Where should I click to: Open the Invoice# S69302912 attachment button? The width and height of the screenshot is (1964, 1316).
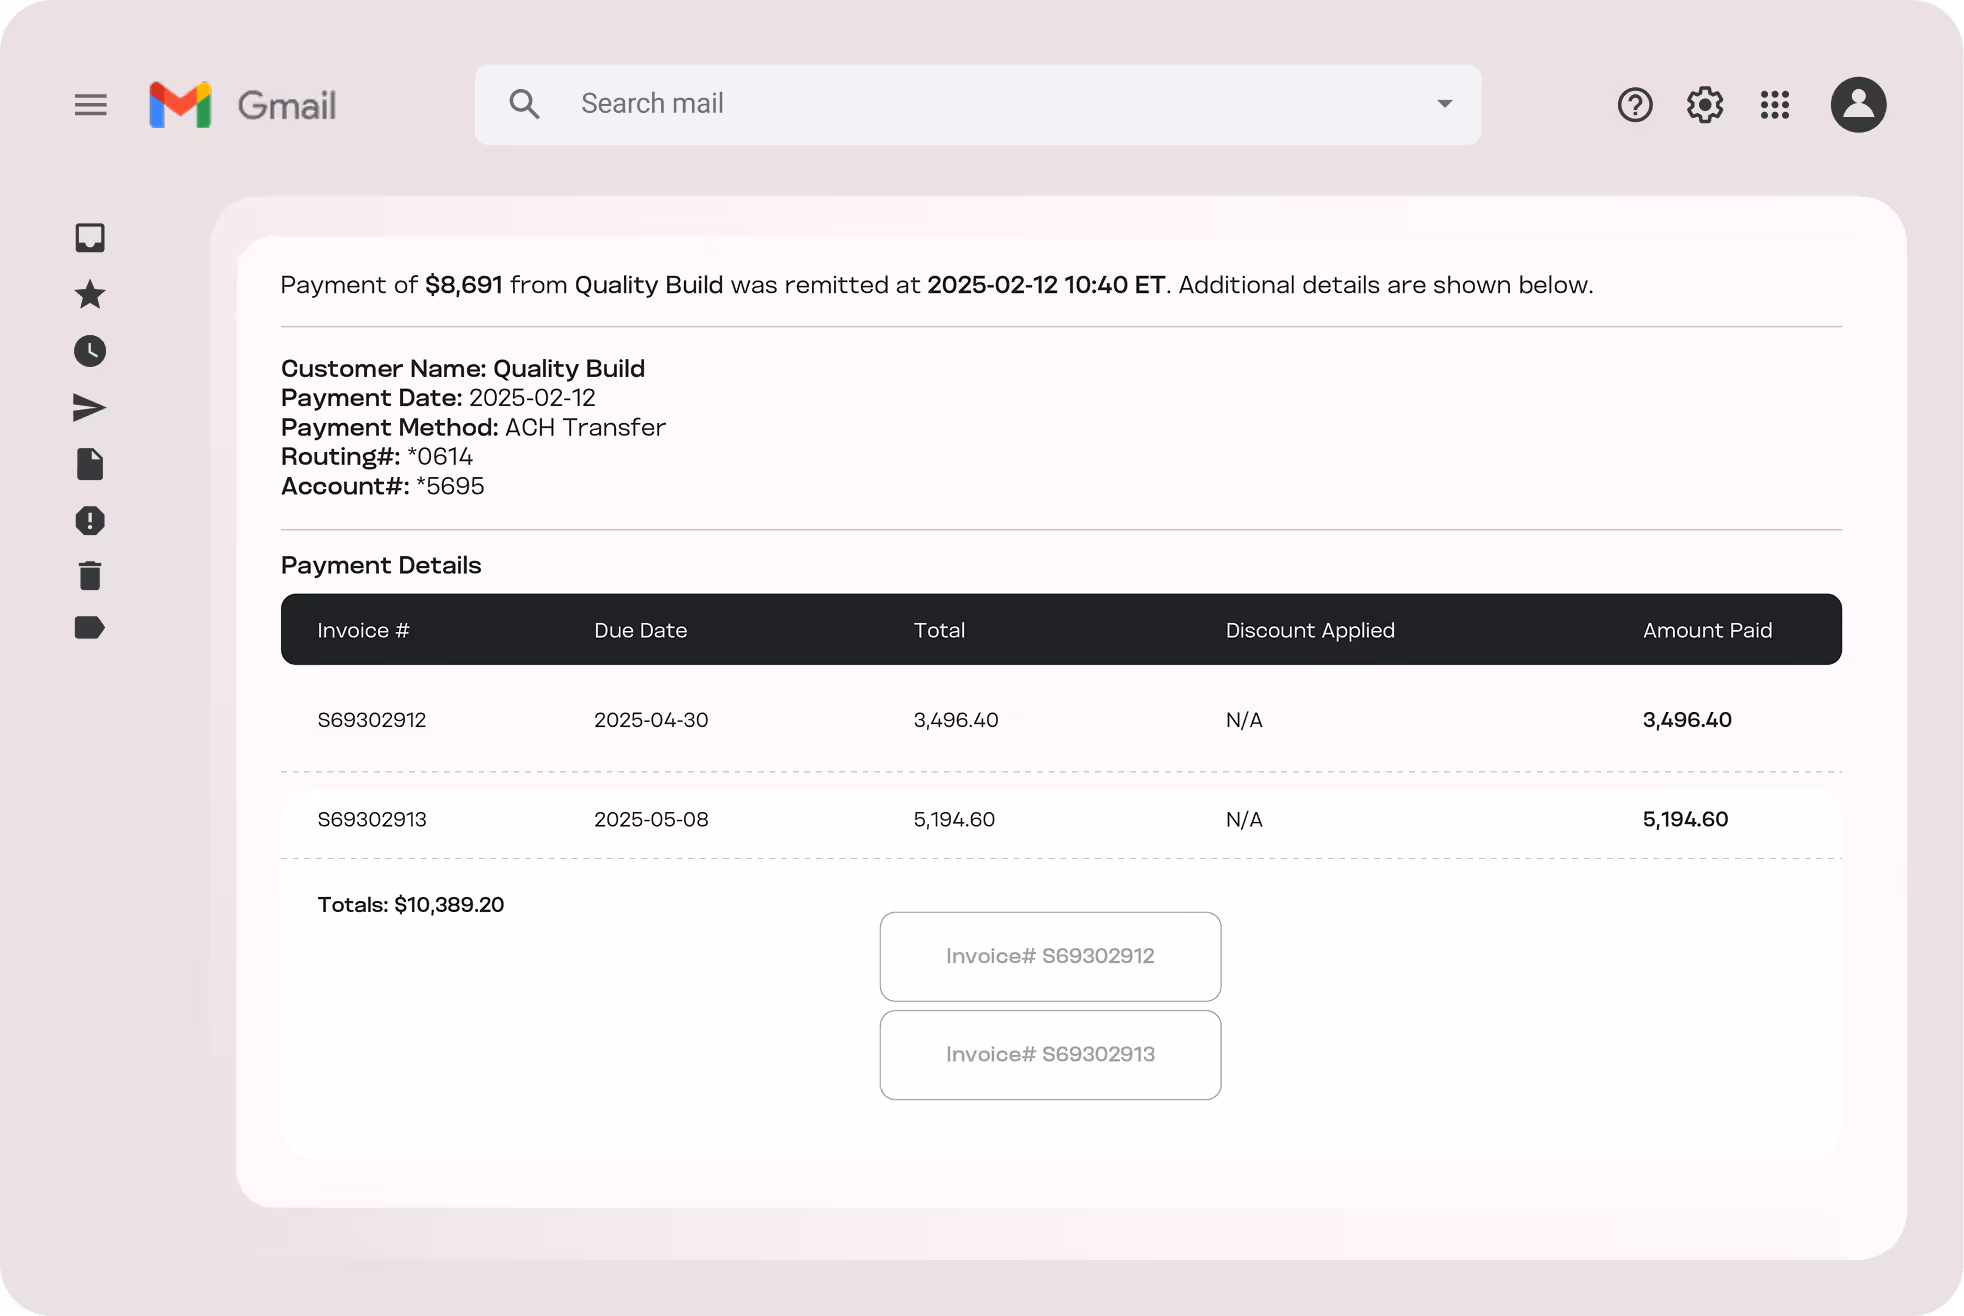(x=1050, y=956)
